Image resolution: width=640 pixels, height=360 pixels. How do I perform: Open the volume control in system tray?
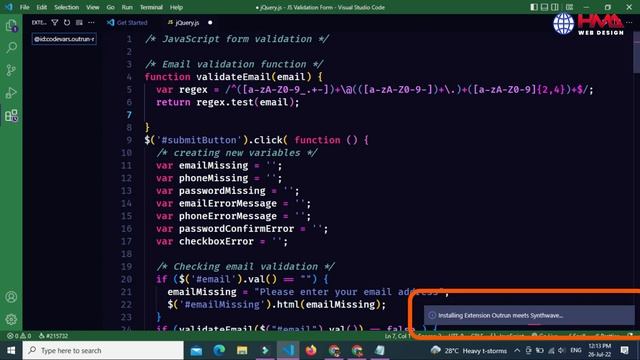(561, 350)
